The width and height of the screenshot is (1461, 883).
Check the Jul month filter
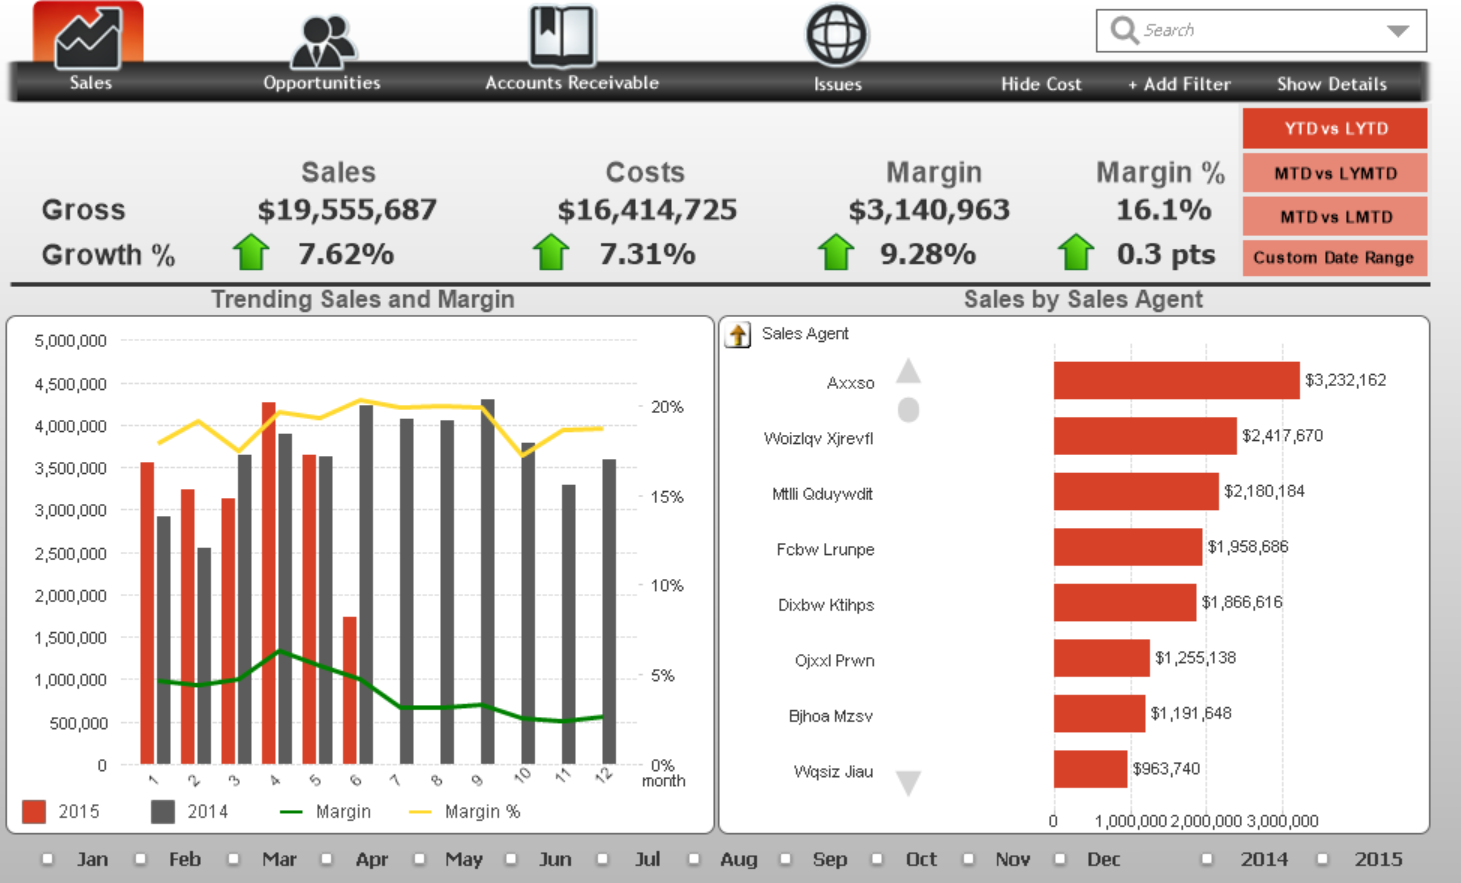pyautogui.click(x=602, y=858)
